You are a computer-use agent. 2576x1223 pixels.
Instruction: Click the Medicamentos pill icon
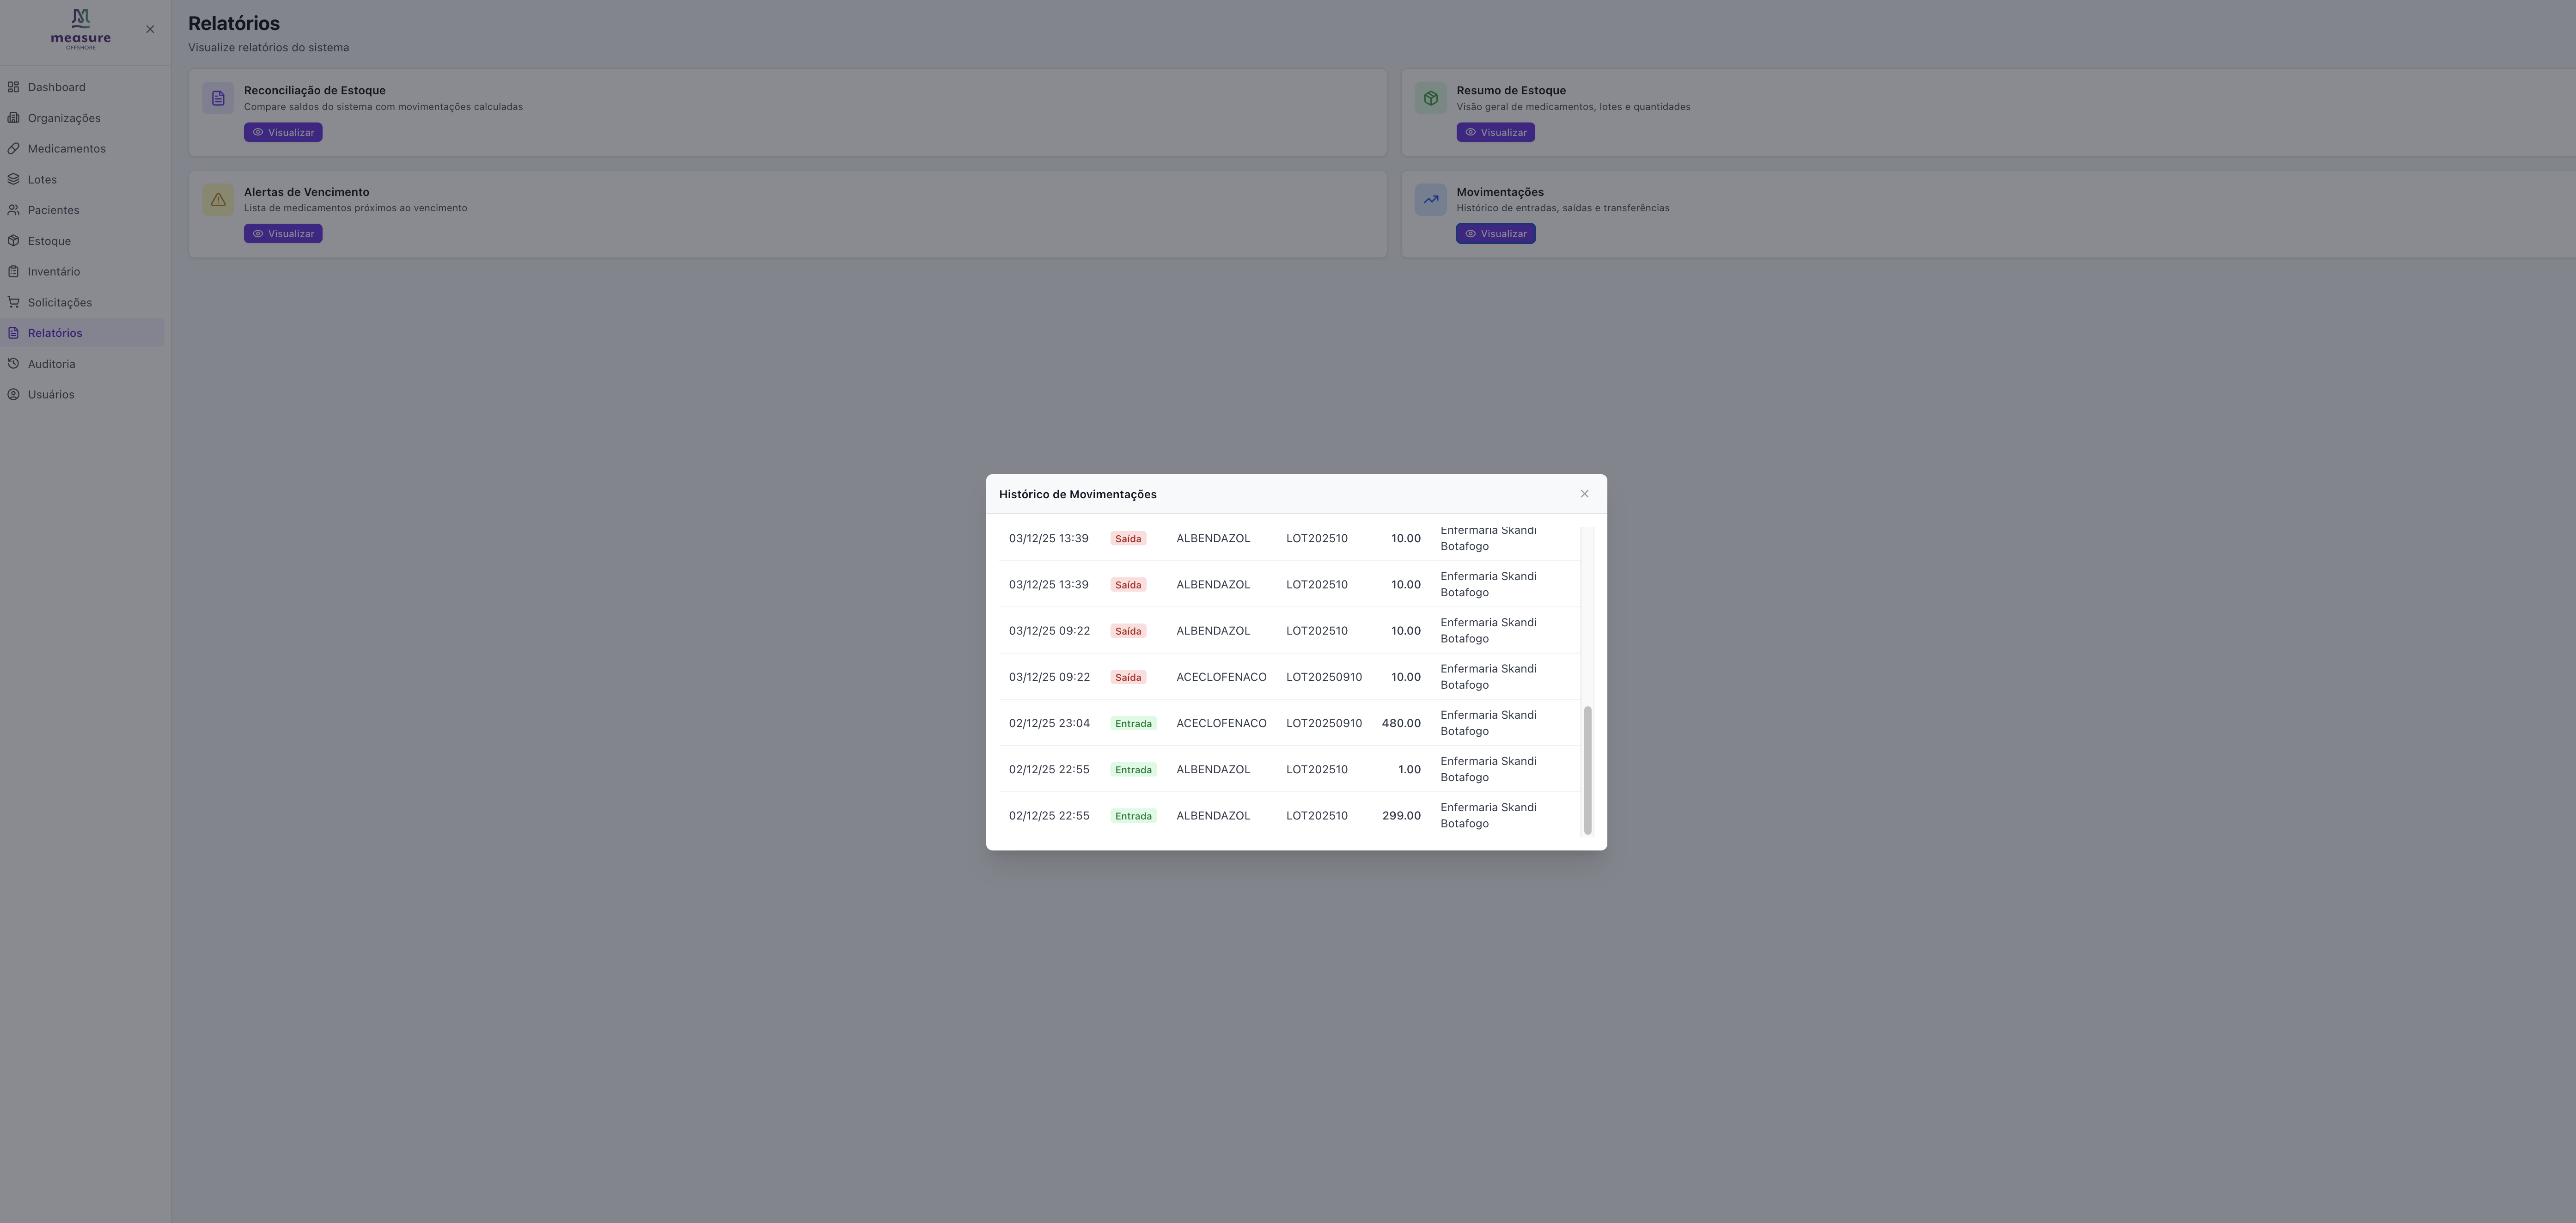(x=13, y=149)
